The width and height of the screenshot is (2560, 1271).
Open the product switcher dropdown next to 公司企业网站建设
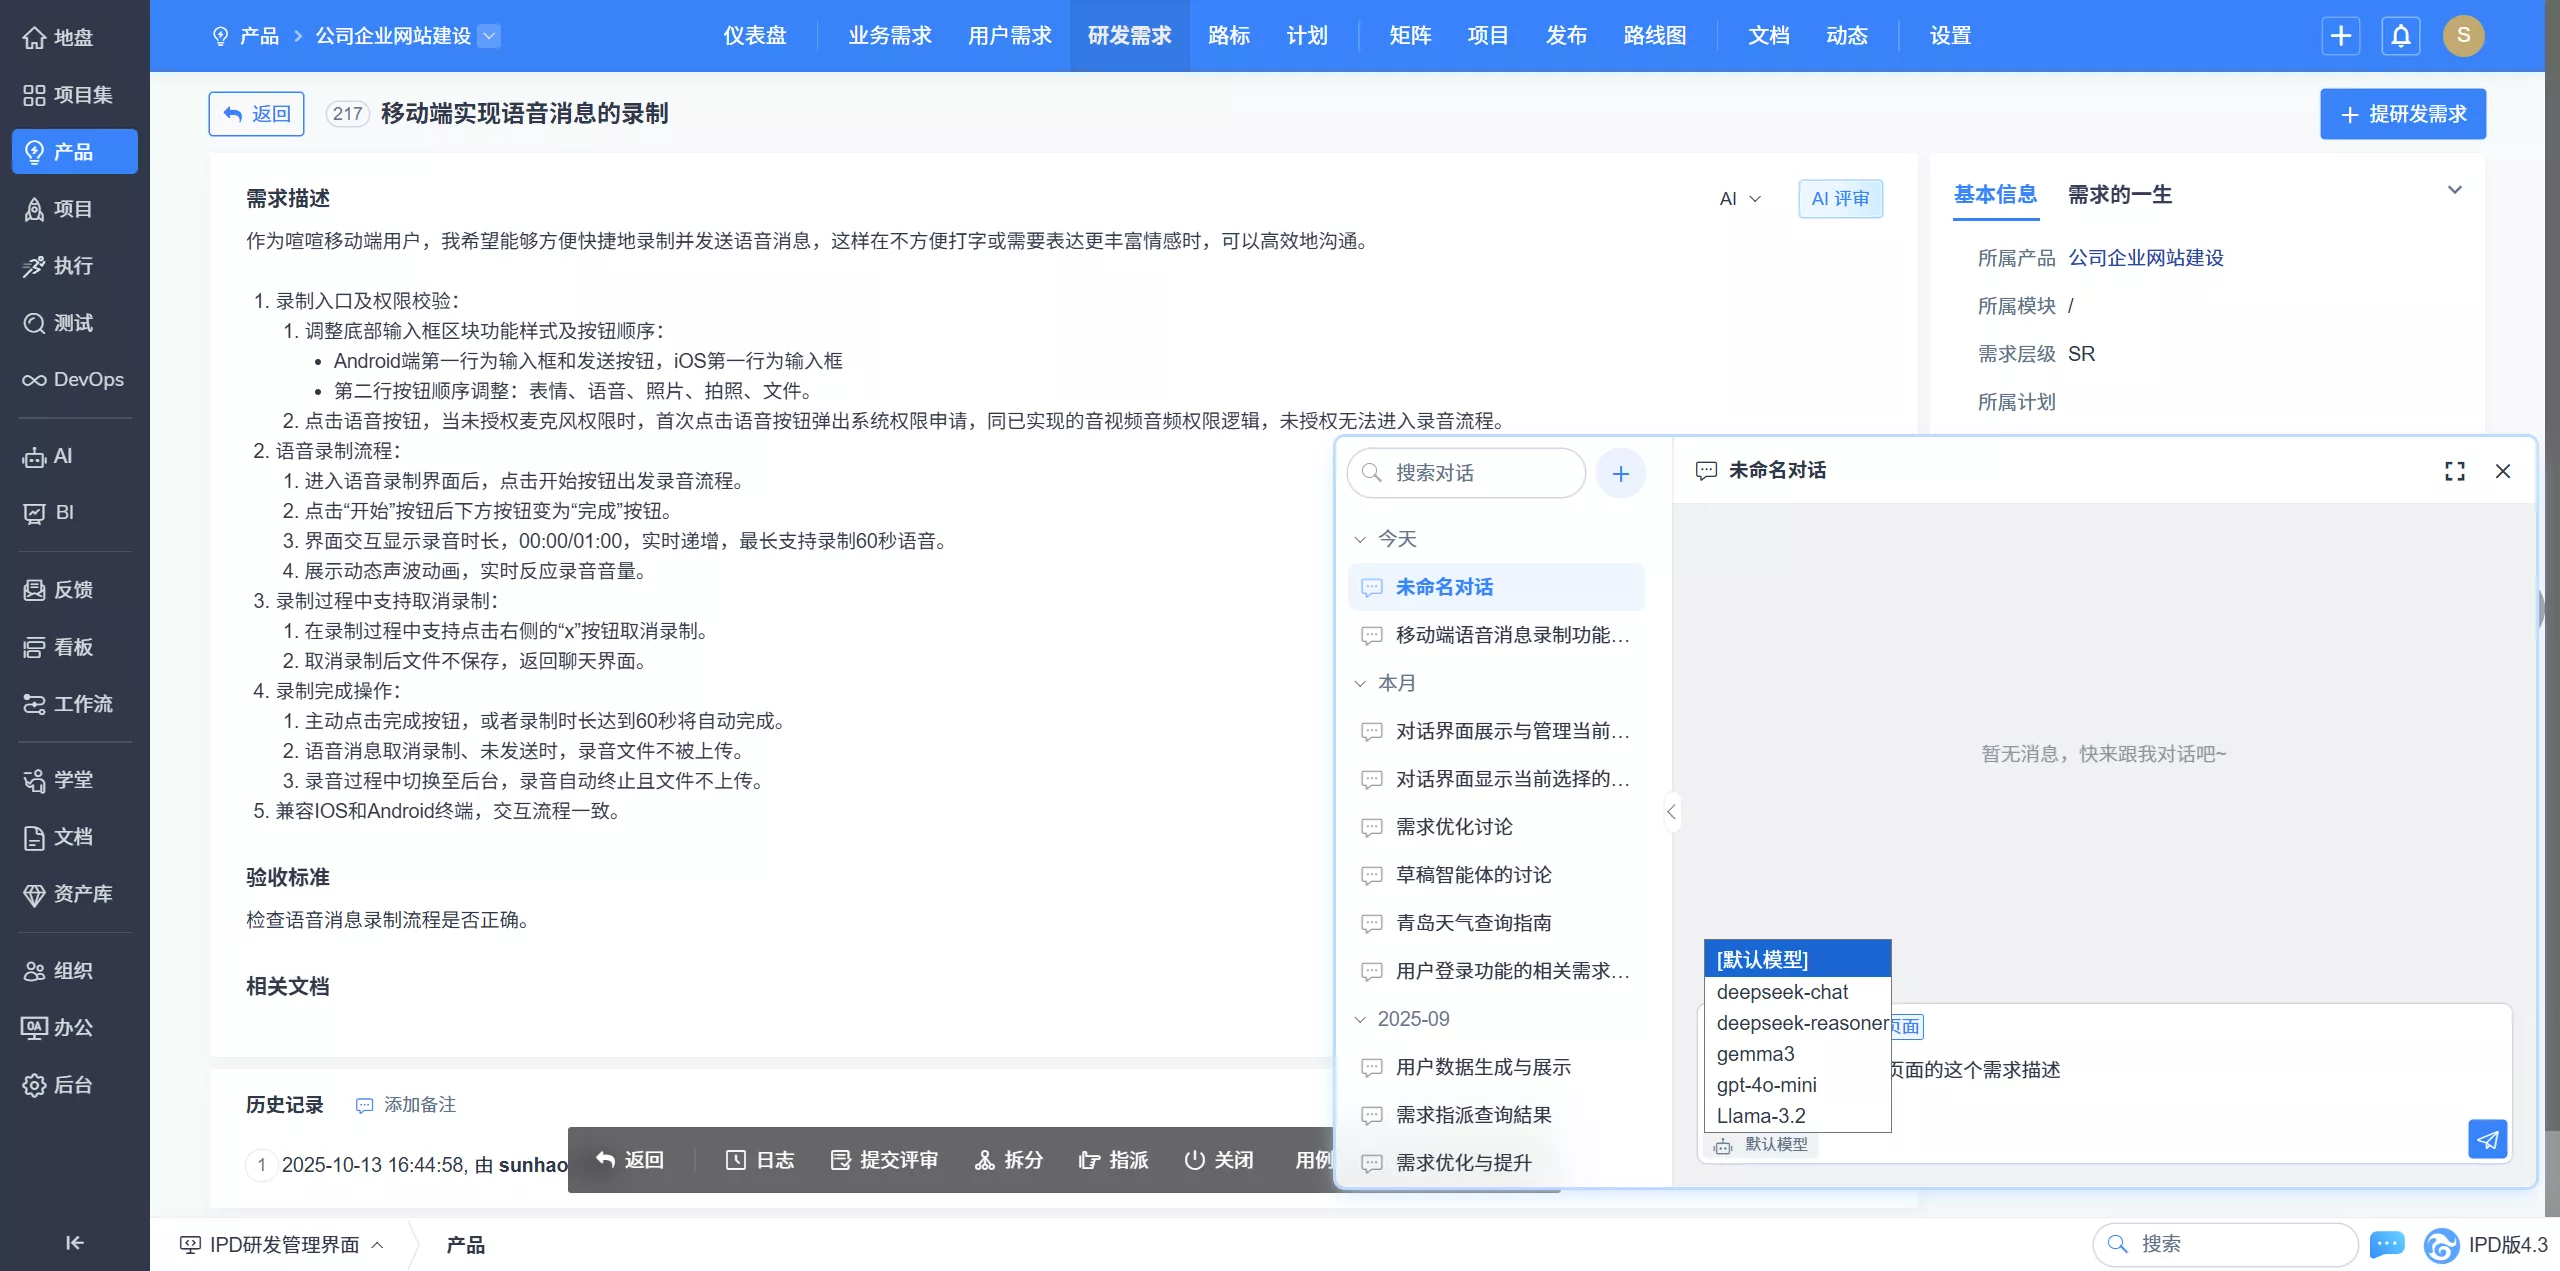tap(489, 36)
